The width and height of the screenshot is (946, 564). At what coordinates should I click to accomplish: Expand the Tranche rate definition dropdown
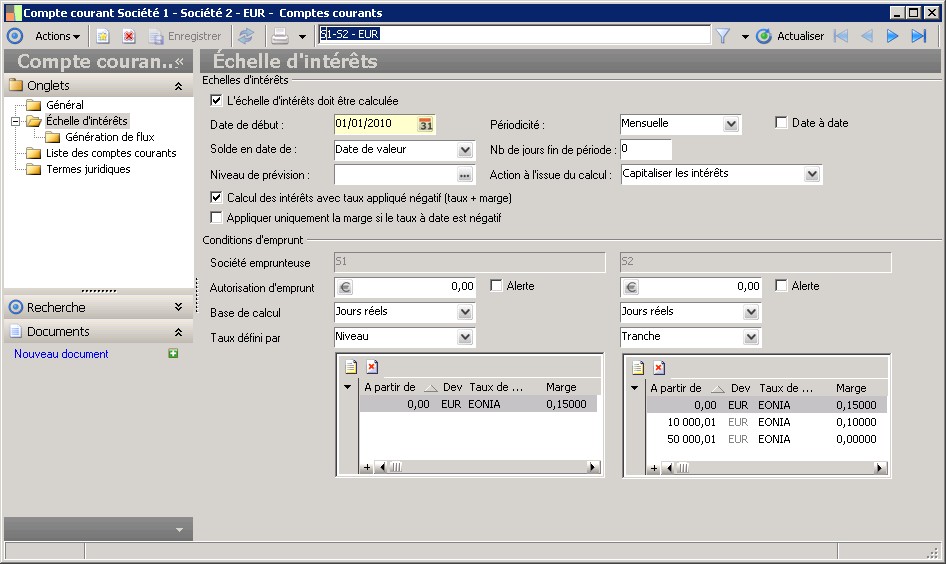[x=752, y=337]
